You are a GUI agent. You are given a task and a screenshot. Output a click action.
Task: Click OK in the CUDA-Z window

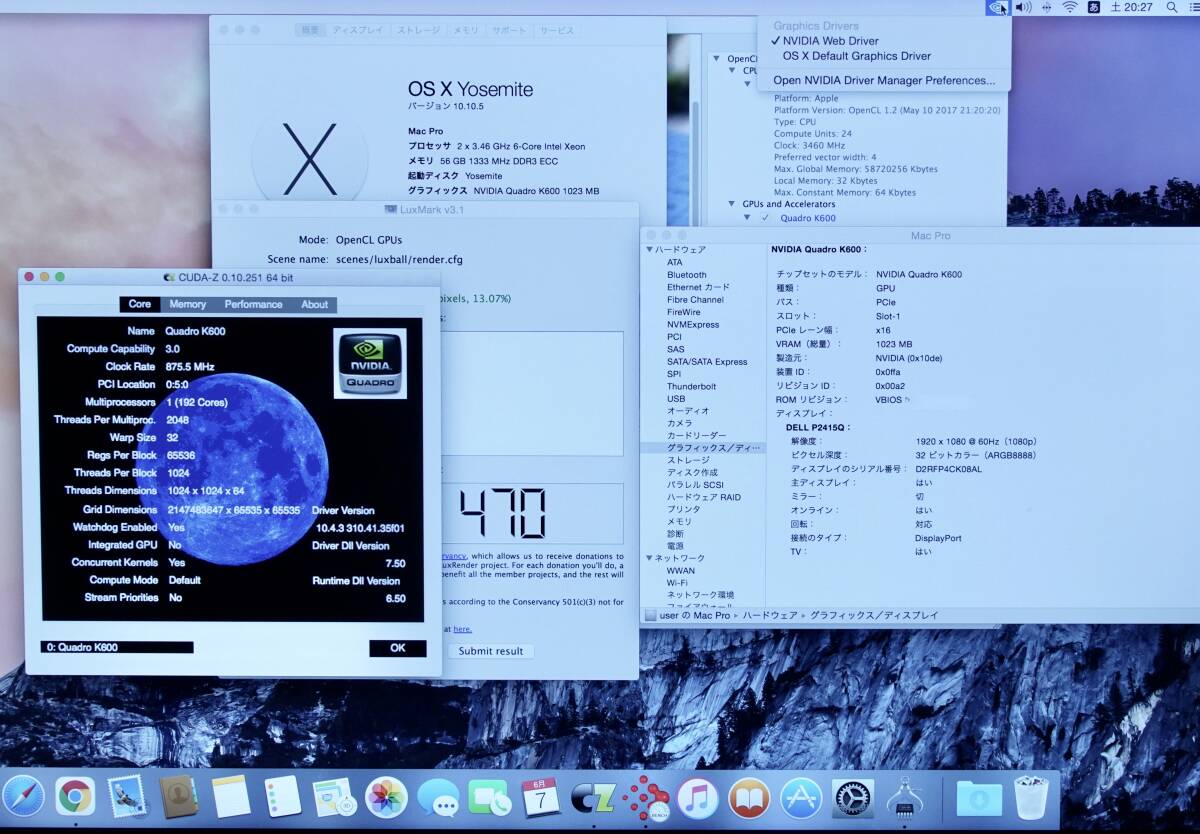pos(398,648)
